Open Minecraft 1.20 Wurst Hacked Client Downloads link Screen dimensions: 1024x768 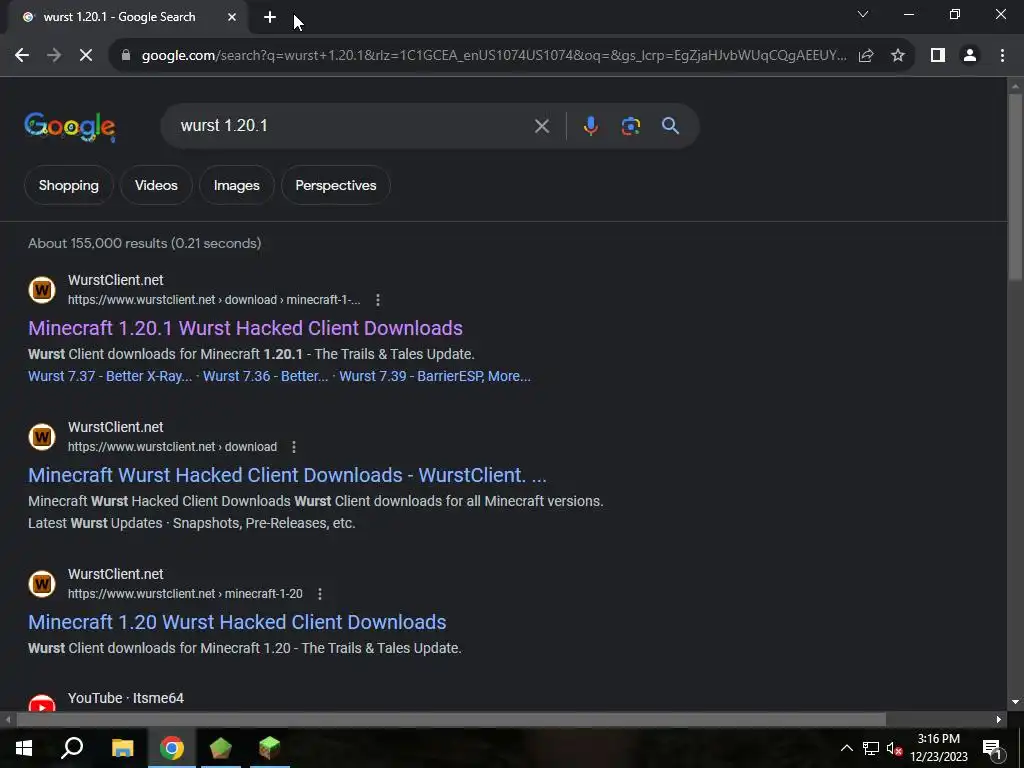pyautogui.click(x=237, y=622)
